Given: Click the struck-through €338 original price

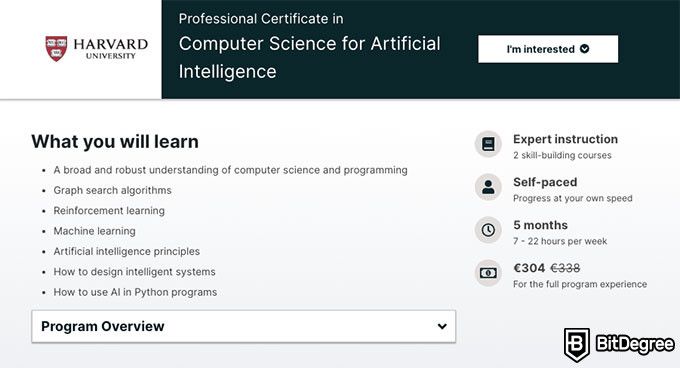Looking at the screenshot, I should [565, 268].
